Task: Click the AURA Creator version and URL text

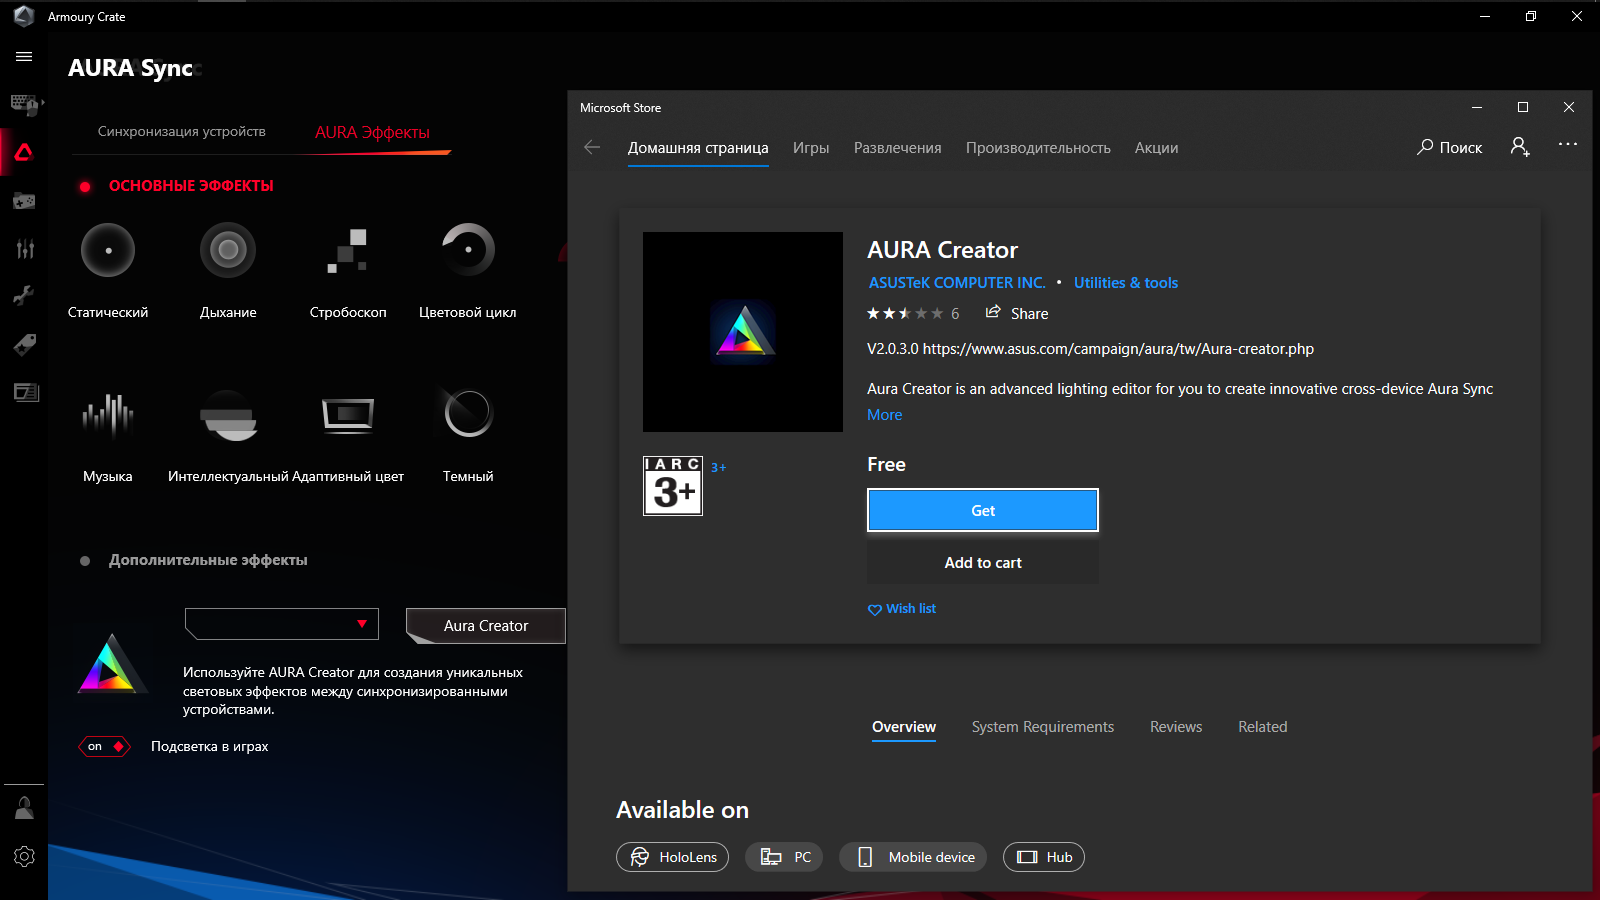Action: click(1090, 349)
